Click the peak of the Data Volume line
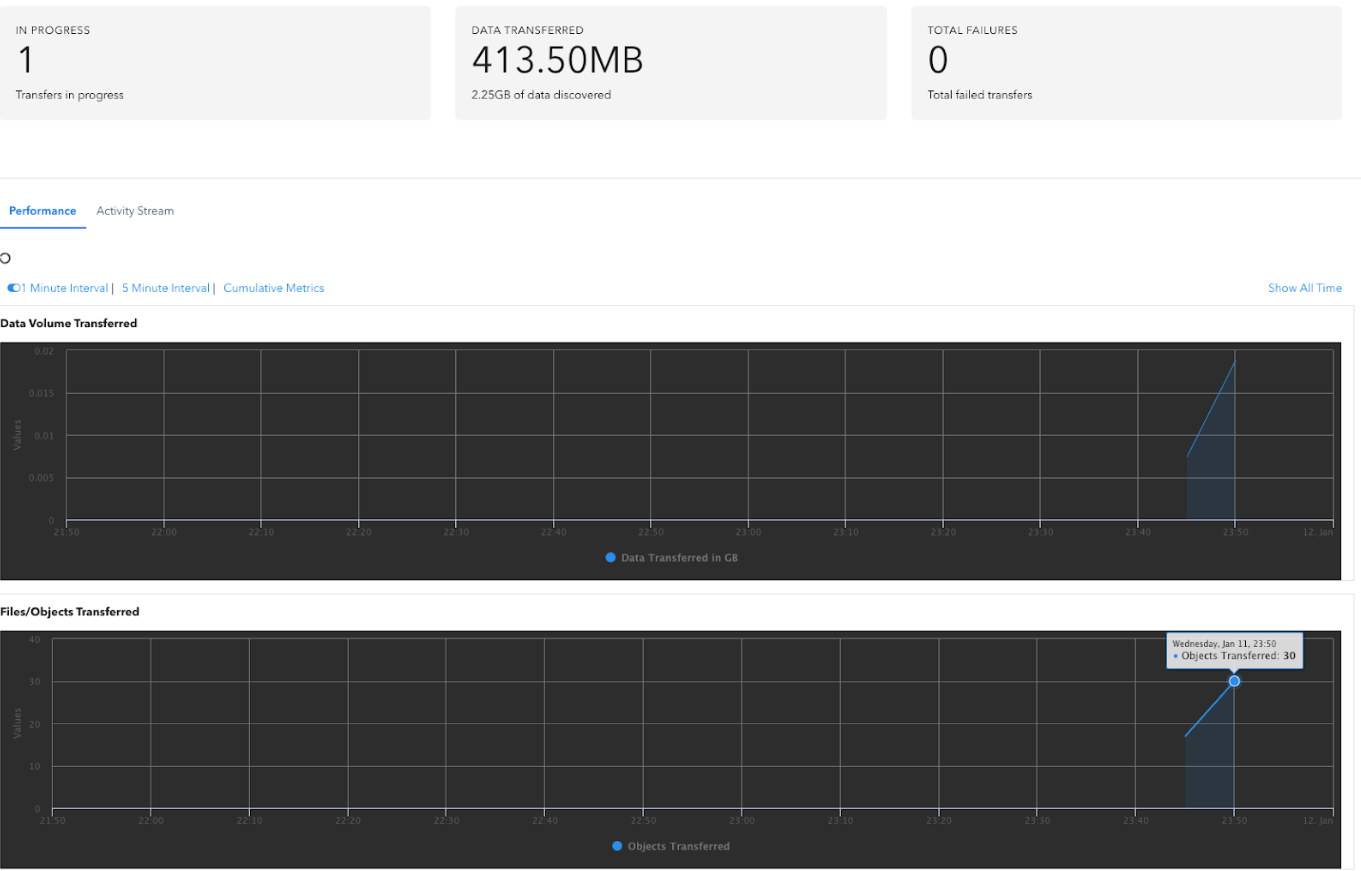This screenshot has height=871, width=1361. (1235, 362)
